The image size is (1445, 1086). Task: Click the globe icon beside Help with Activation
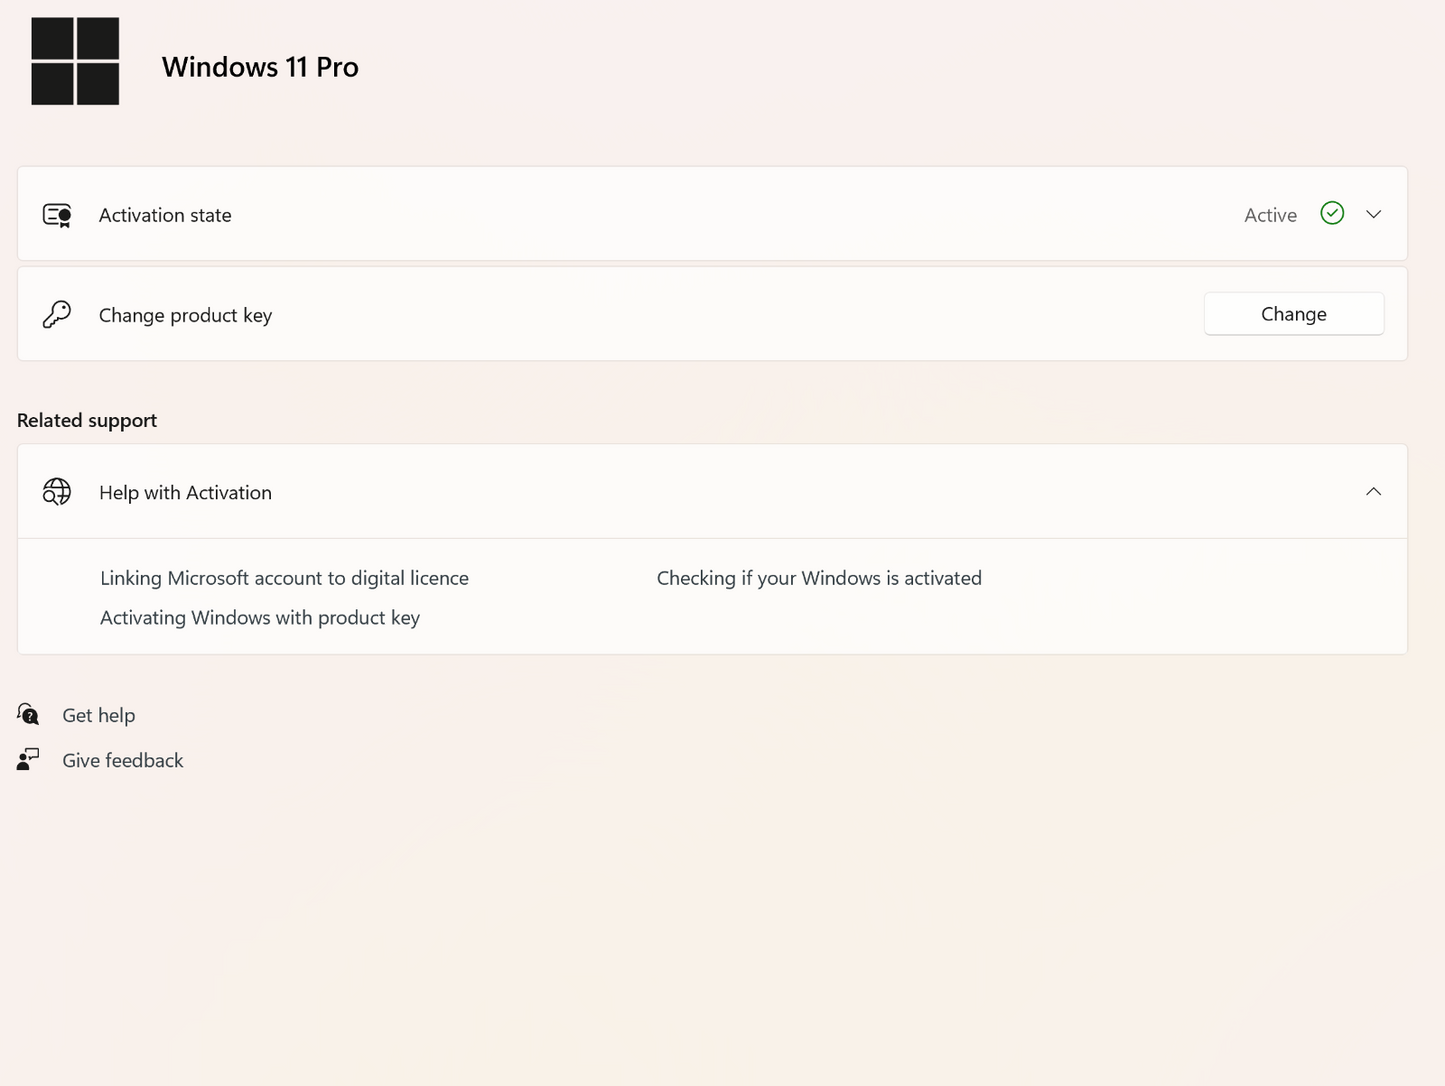pos(57,492)
